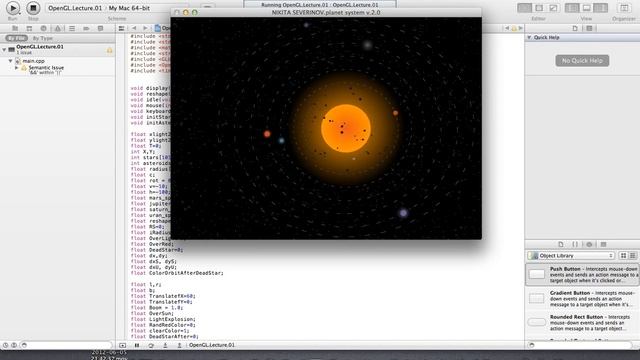This screenshot has height=360, width=640.
Task: Show the Object library tab
Action: click(589, 244)
